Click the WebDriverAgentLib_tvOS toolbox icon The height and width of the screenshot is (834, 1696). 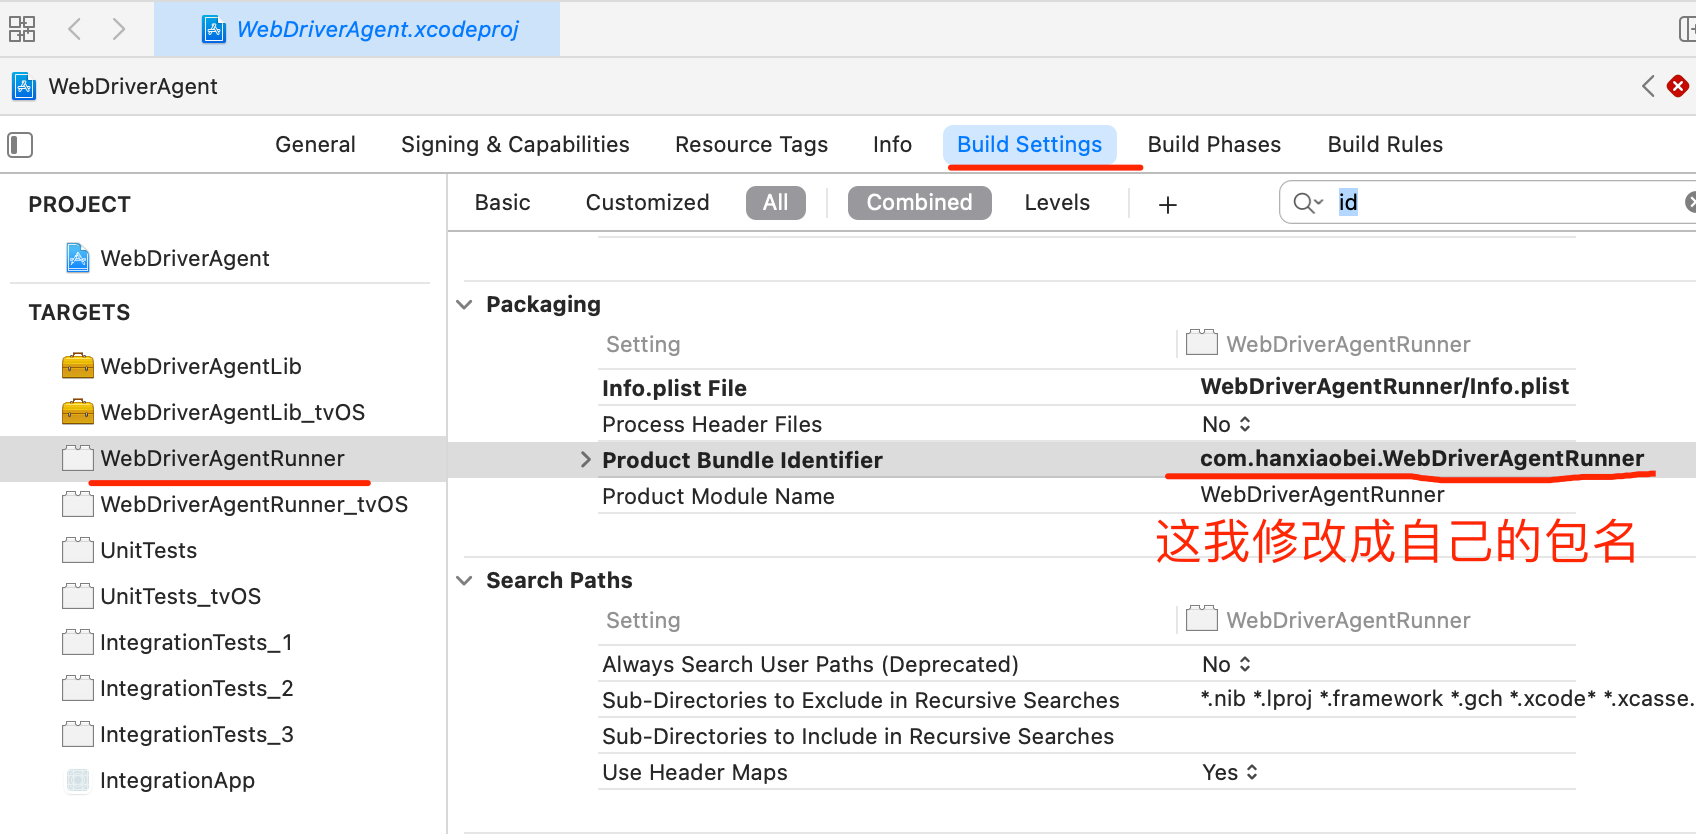tap(77, 413)
